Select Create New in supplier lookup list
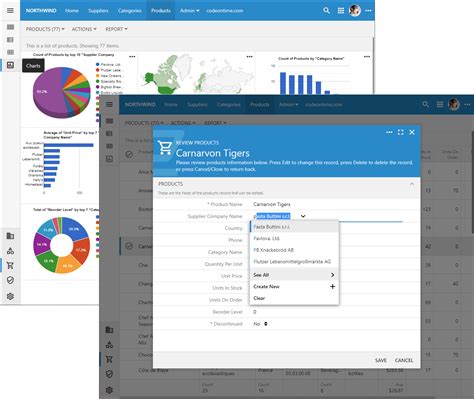The width and height of the screenshot is (474, 399). click(x=294, y=287)
